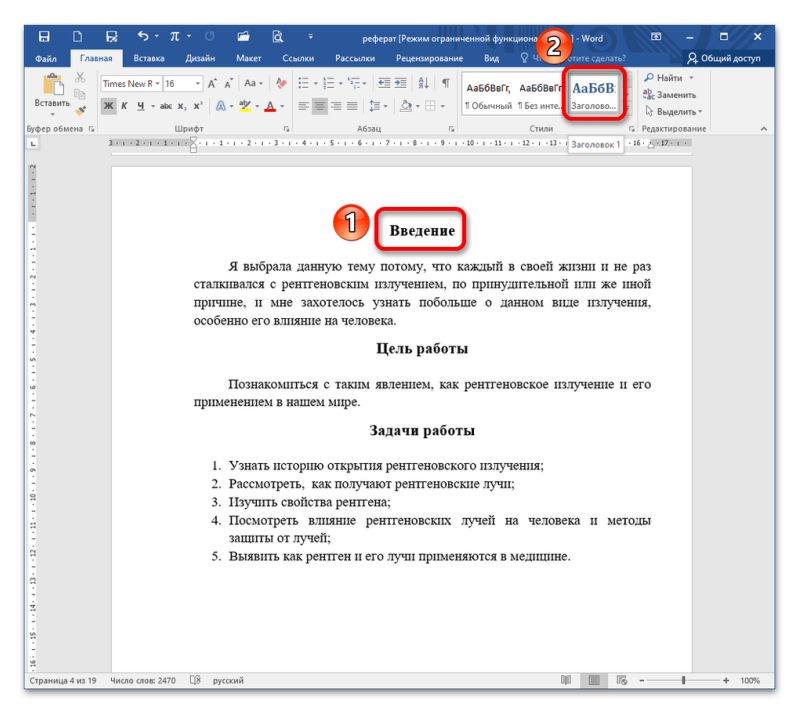Image resolution: width=800 pixels, height=714 pixels.
Task: Open the Change Case Aa dropdown
Action: (254, 83)
